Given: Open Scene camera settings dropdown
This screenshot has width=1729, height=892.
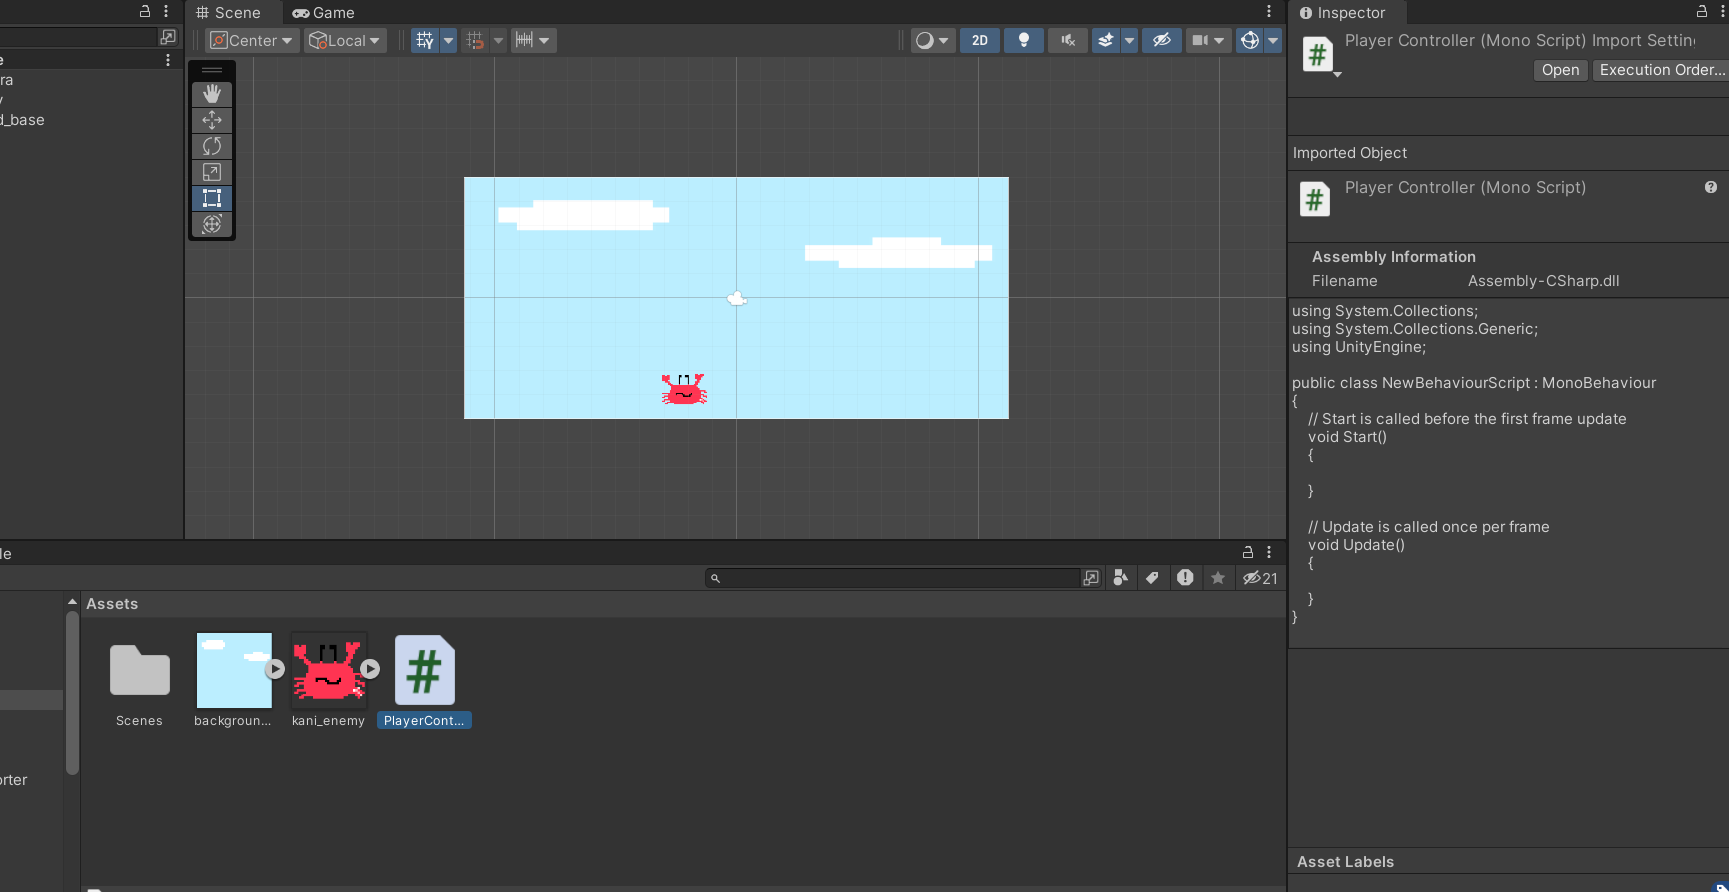Looking at the screenshot, I should (x=1208, y=41).
